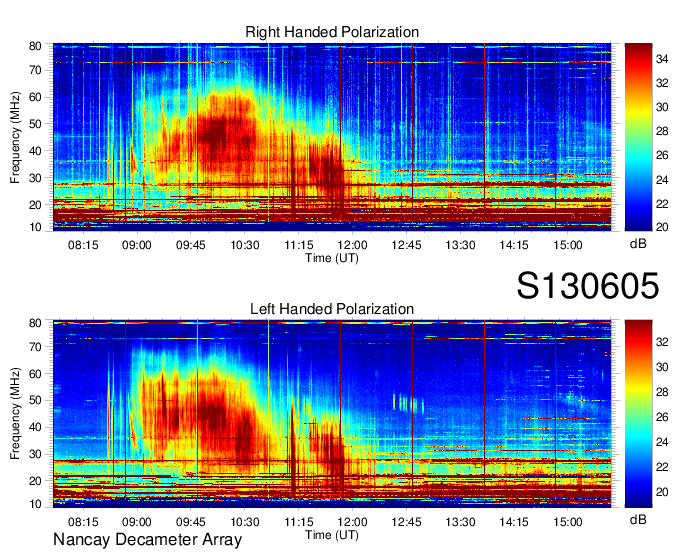This screenshot has height=552, width=680.
Task: Click the 10:30 tick on the right-handed plot
Action: tap(245, 245)
